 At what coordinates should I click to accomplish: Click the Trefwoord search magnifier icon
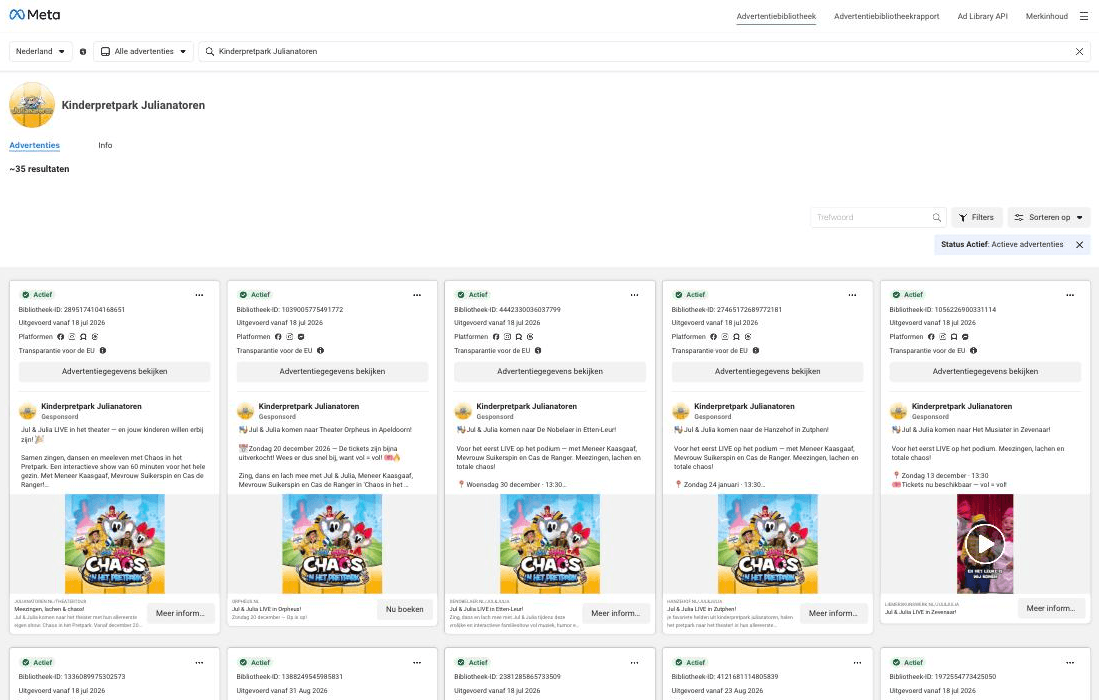pos(937,217)
